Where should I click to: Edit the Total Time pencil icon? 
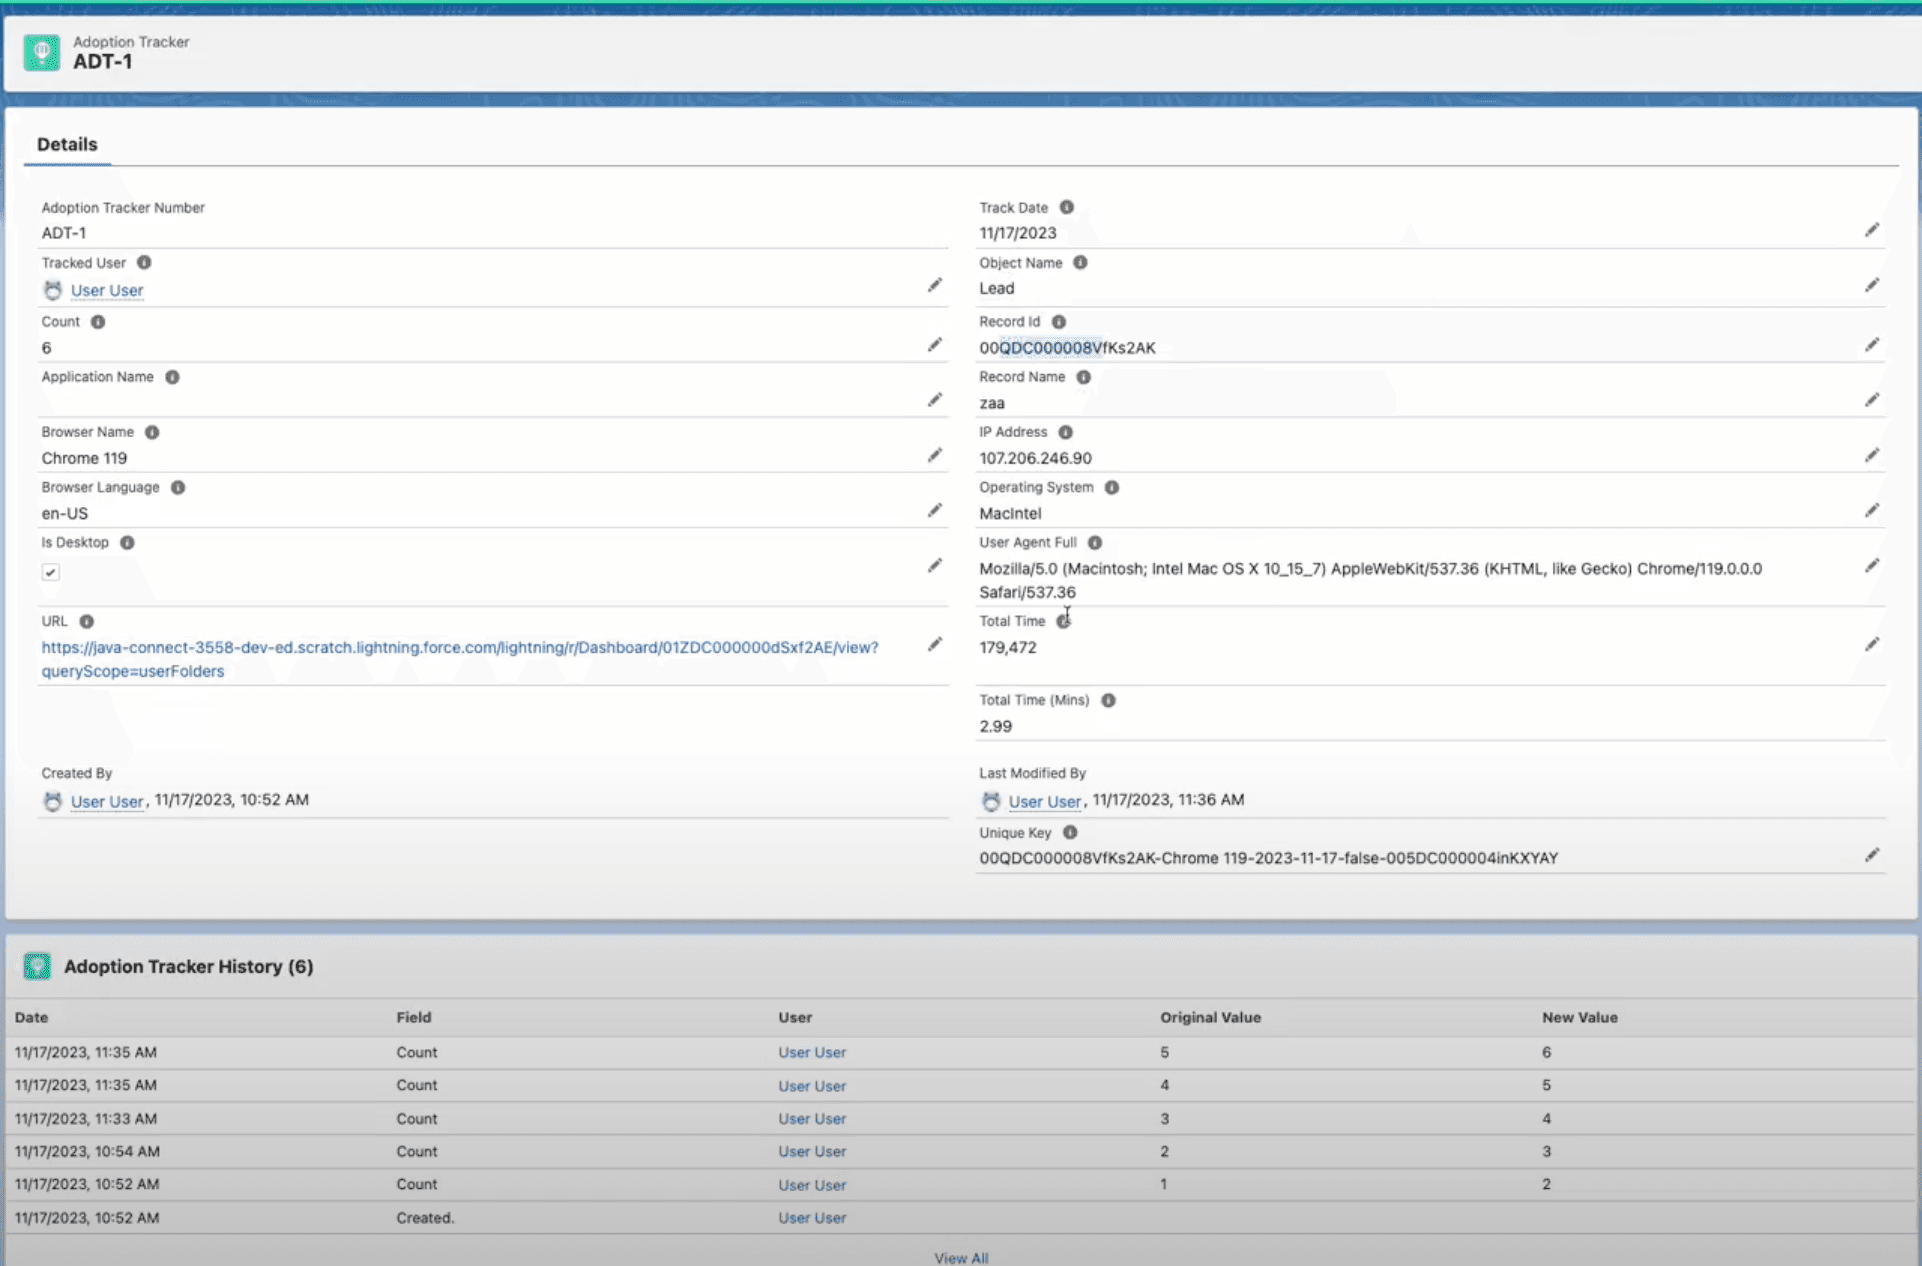tap(1871, 645)
